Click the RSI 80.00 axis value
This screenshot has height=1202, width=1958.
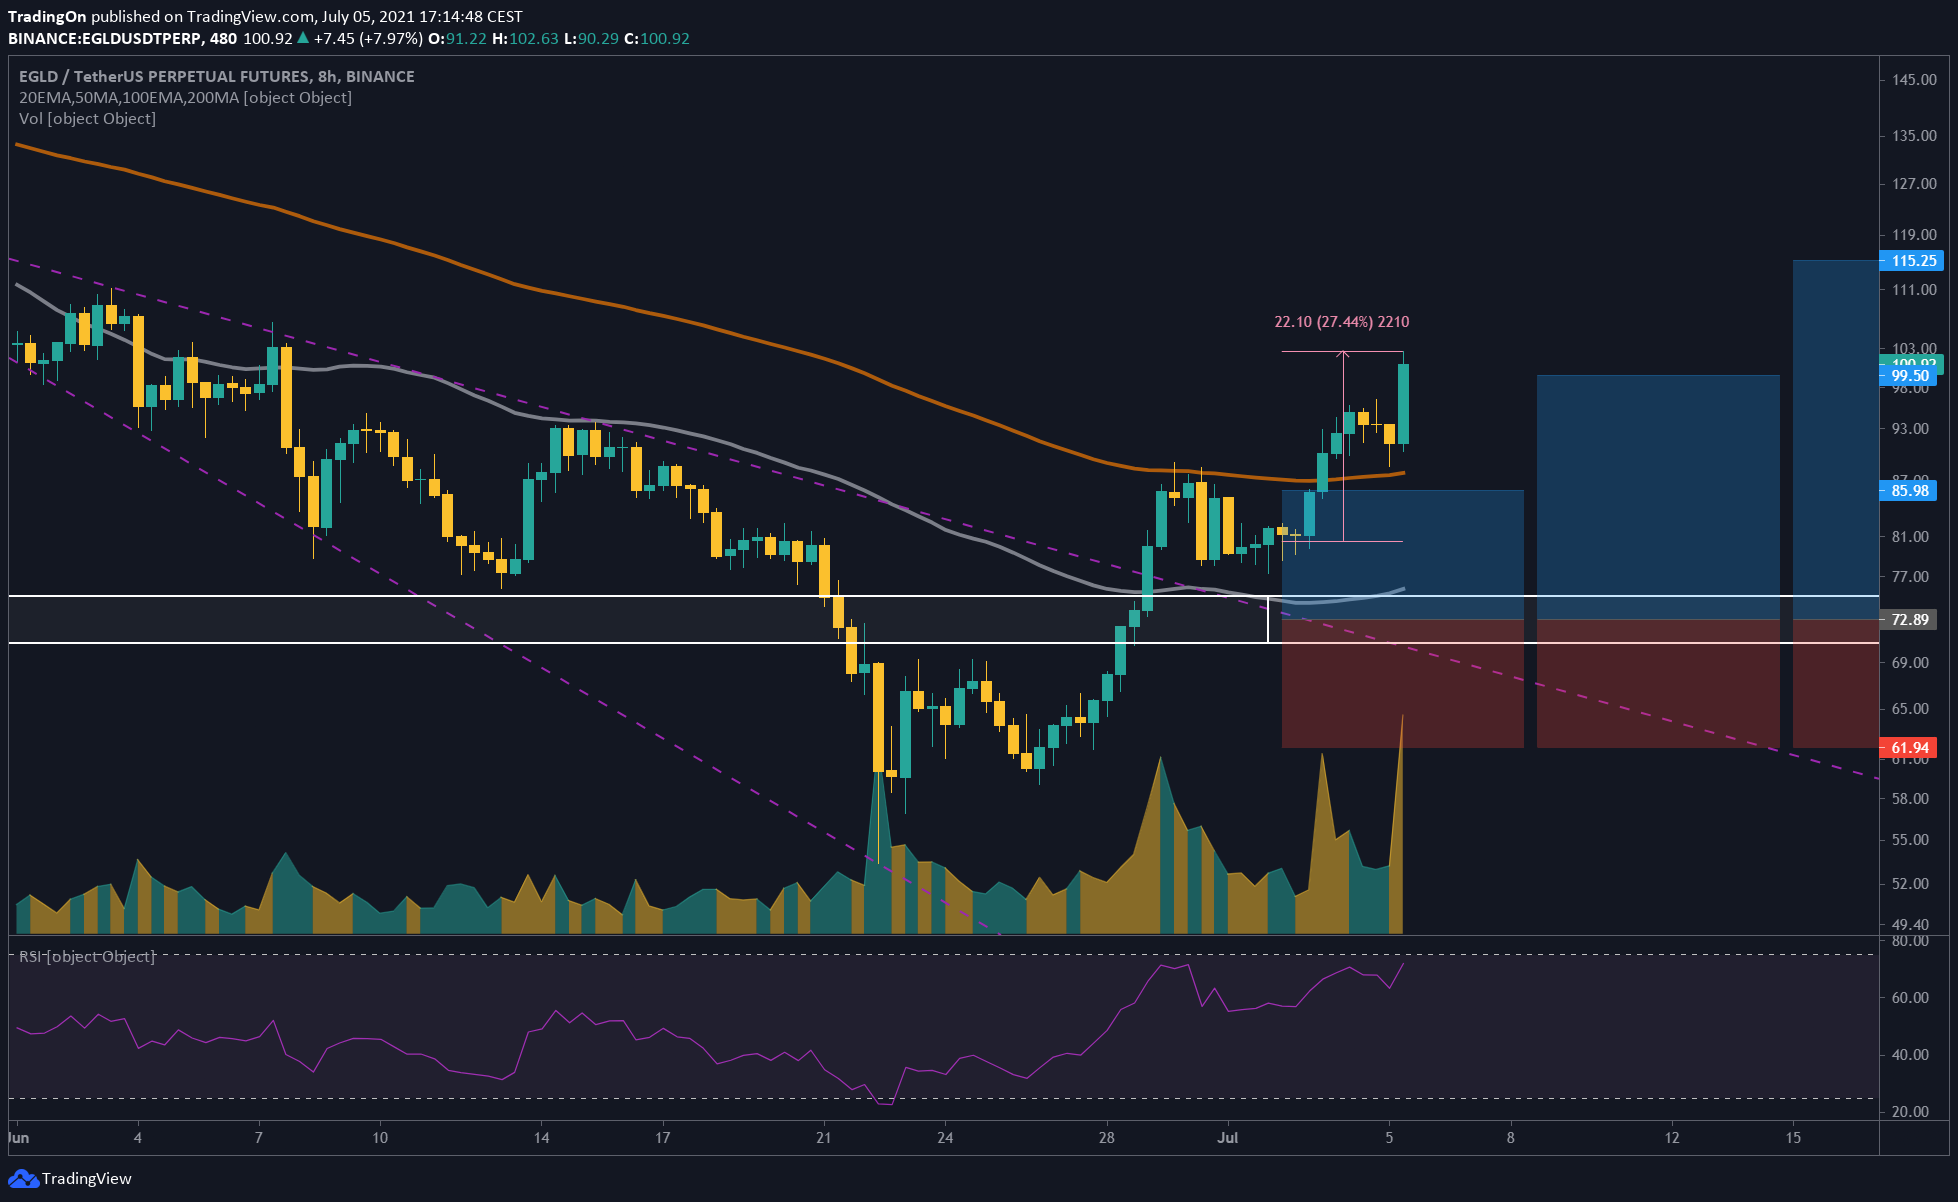click(x=1911, y=941)
